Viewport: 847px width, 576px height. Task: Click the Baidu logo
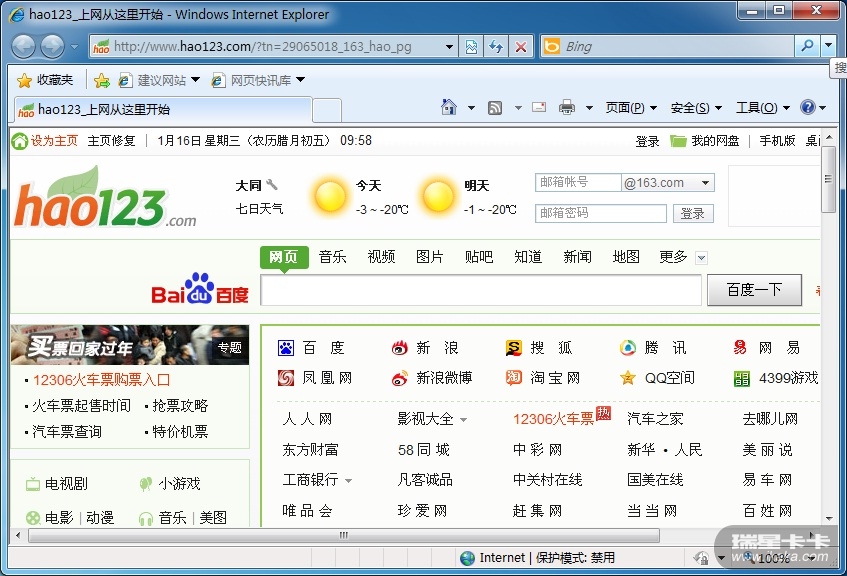click(200, 289)
